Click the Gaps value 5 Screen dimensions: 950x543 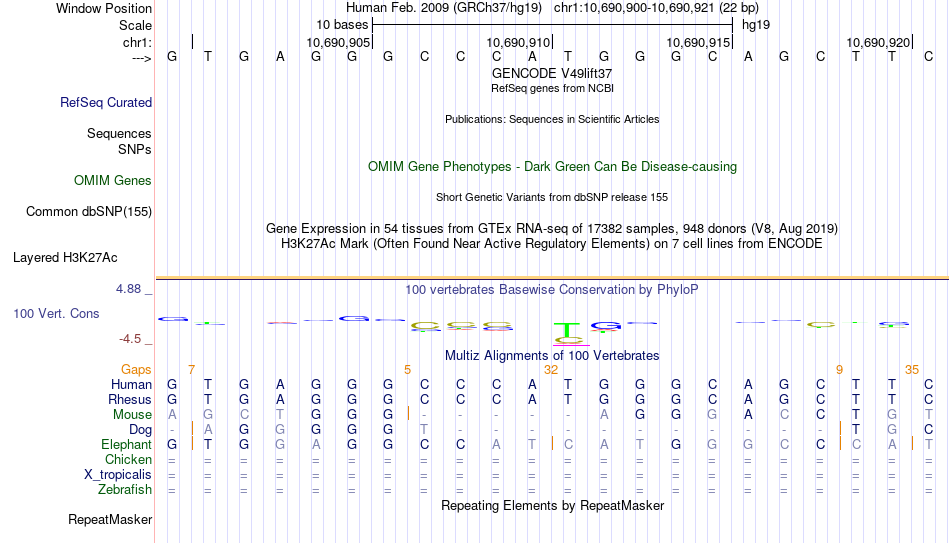tap(407, 370)
